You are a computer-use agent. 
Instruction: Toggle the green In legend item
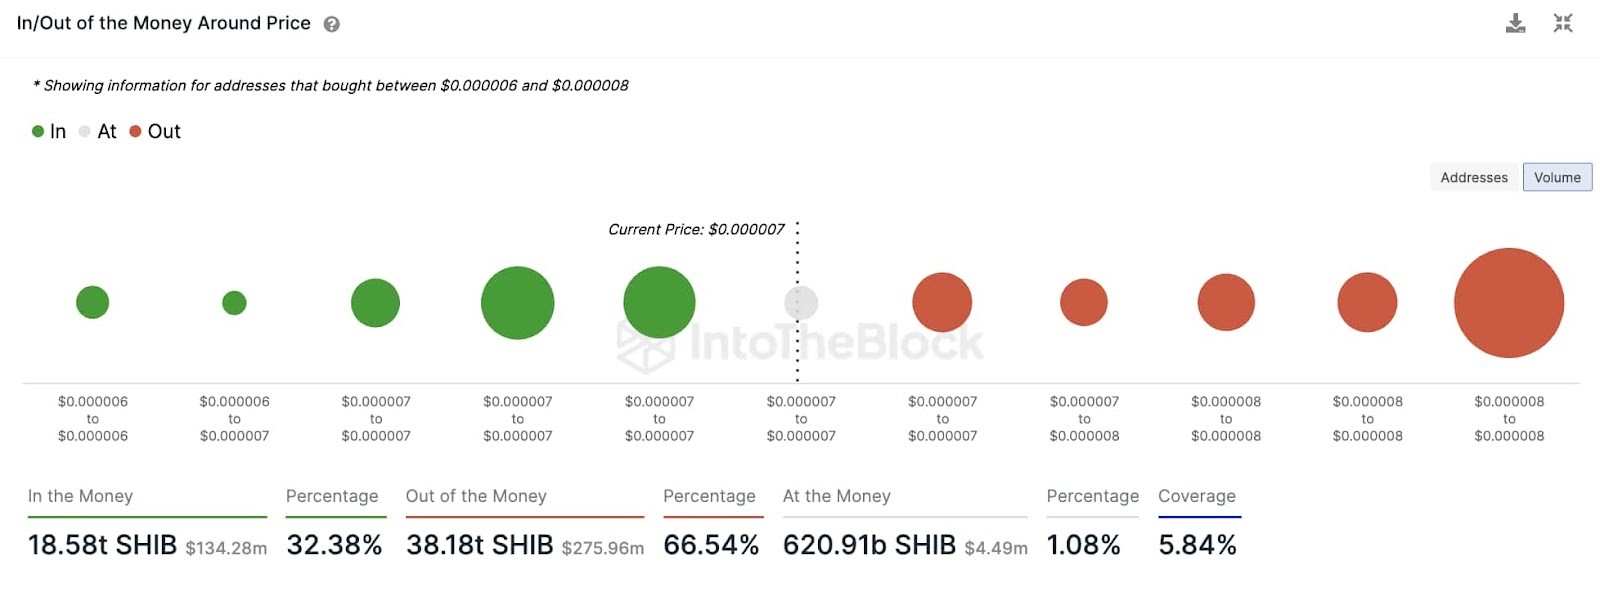tap(49, 131)
